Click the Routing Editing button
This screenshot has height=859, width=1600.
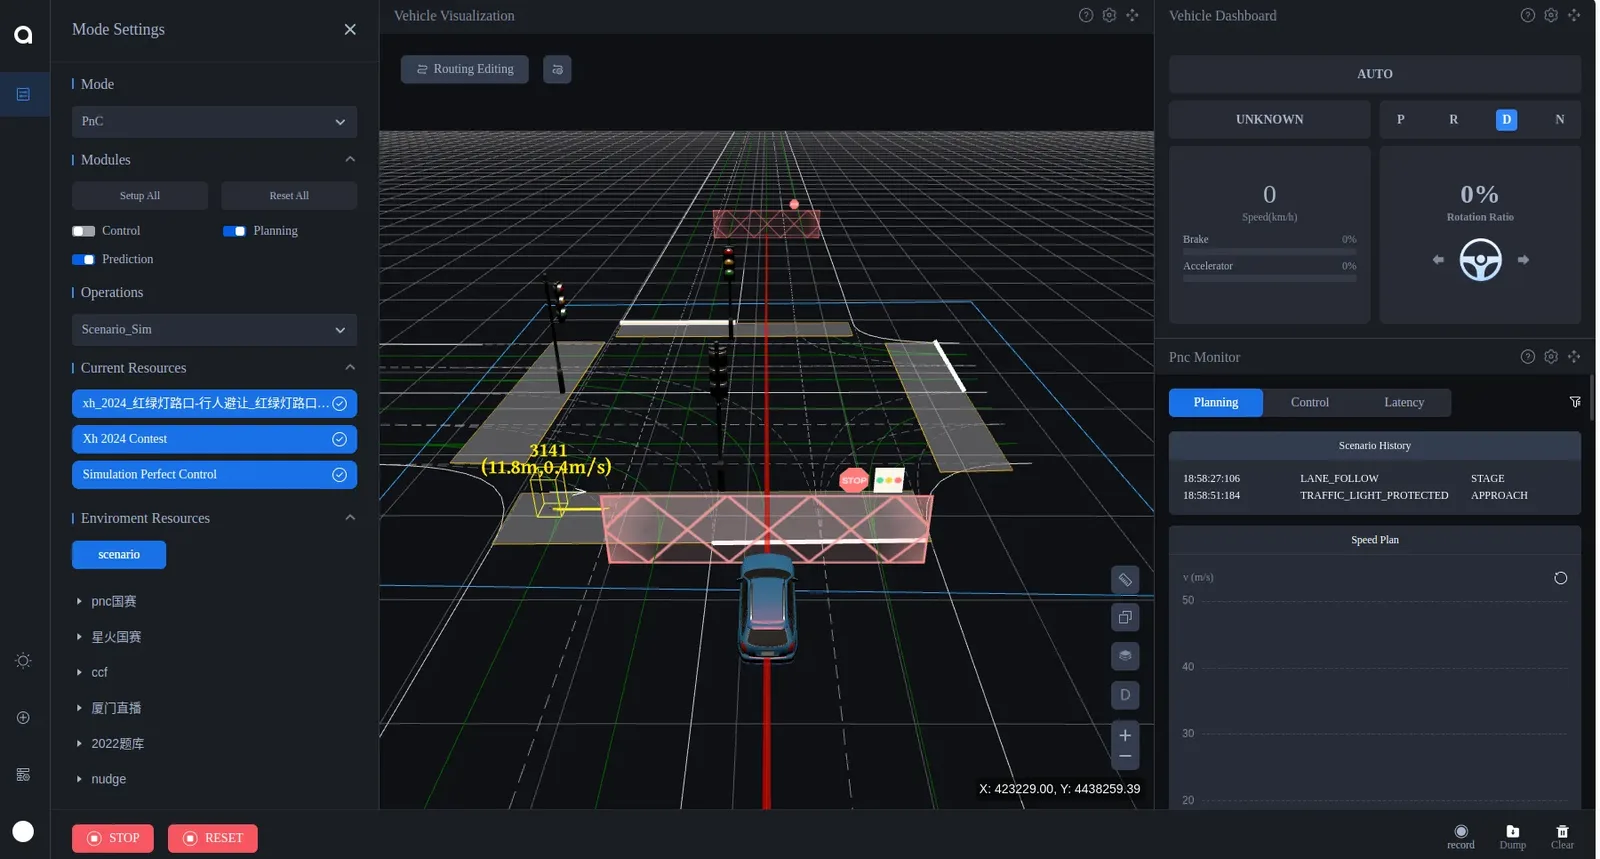coord(465,69)
